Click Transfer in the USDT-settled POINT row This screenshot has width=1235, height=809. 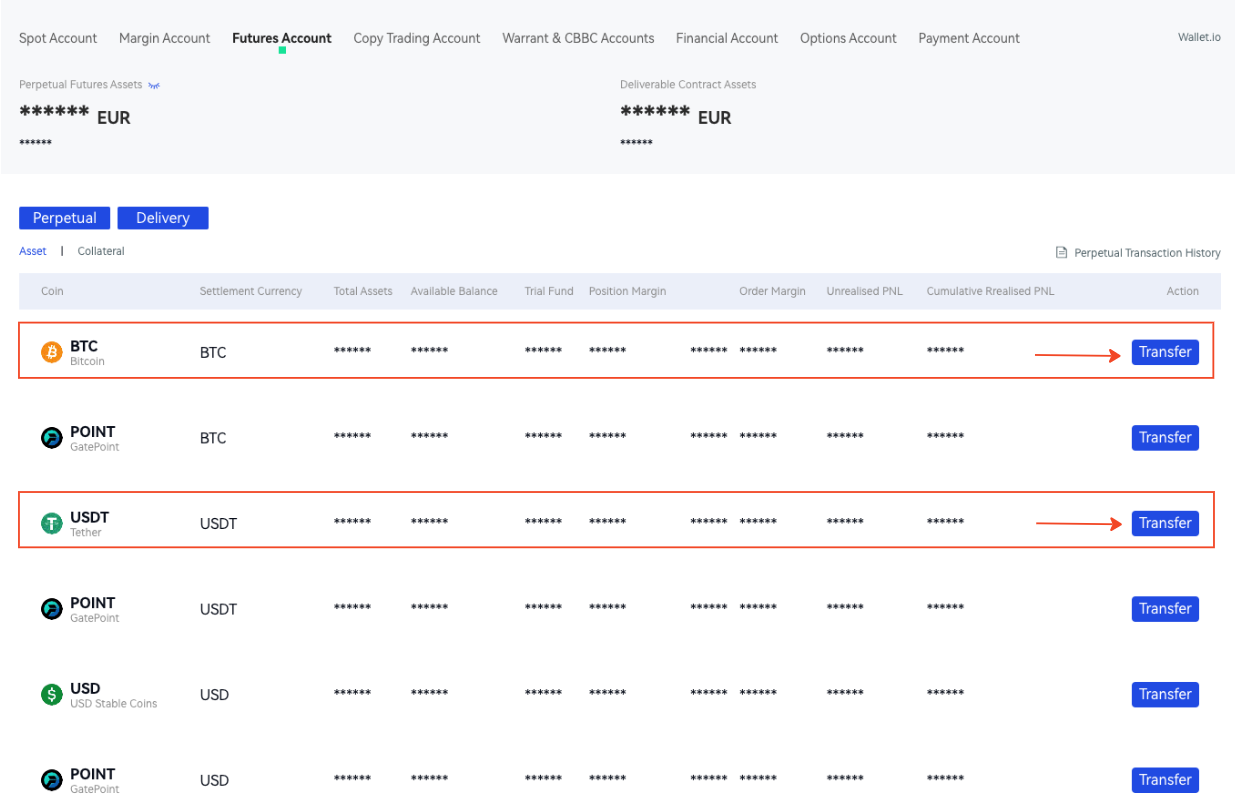click(1165, 609)
